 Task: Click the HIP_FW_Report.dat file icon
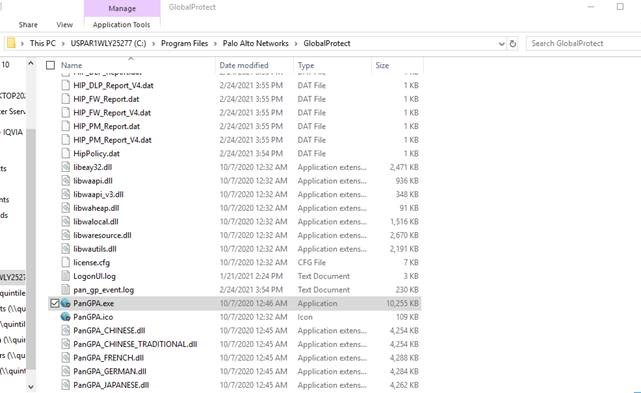65,99
